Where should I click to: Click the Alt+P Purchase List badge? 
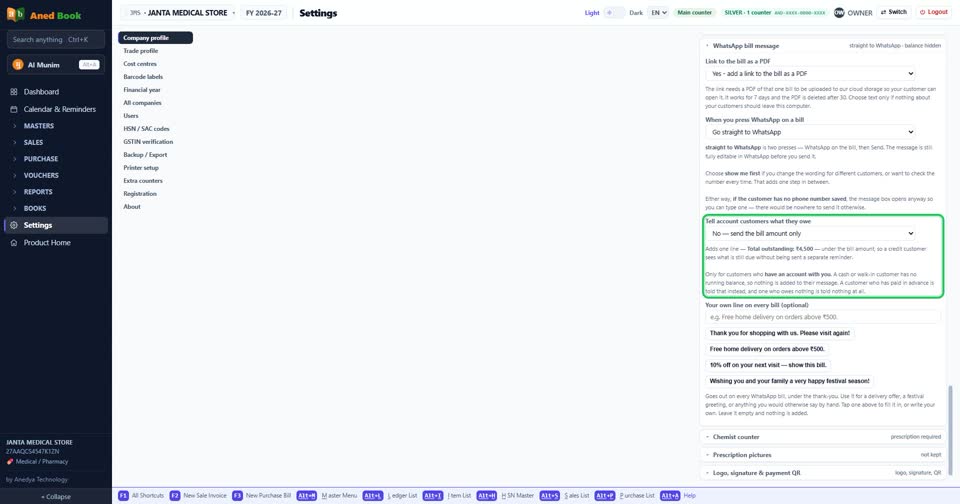[x=604, y=495]
